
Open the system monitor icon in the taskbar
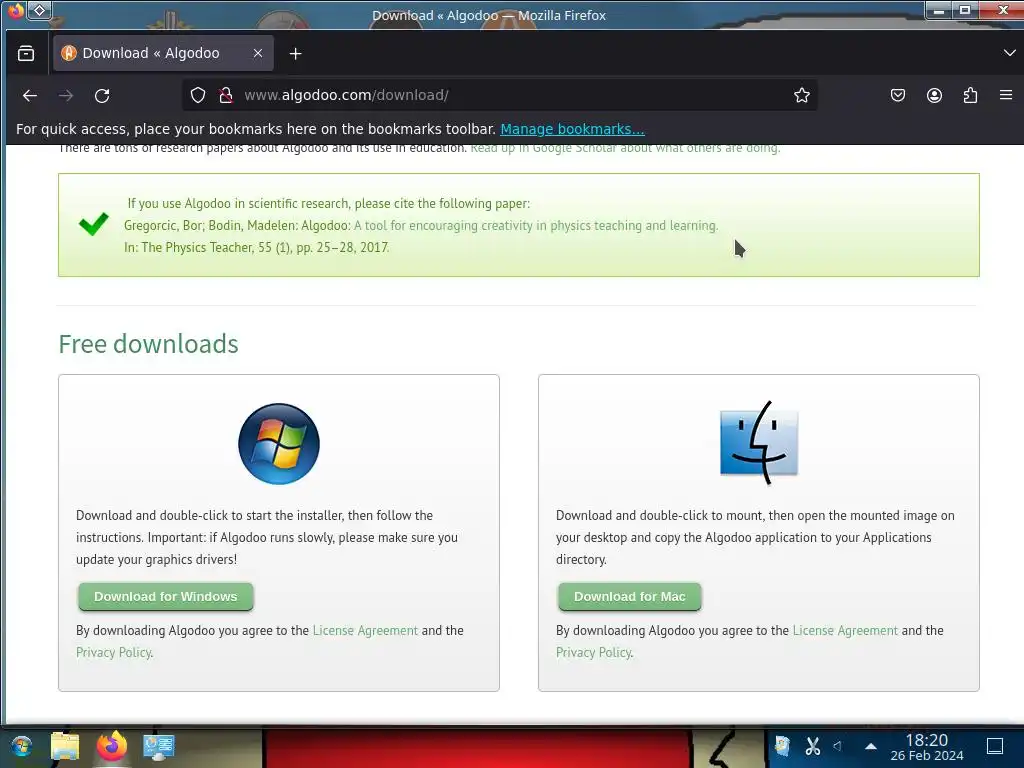(x=159, y=747)
